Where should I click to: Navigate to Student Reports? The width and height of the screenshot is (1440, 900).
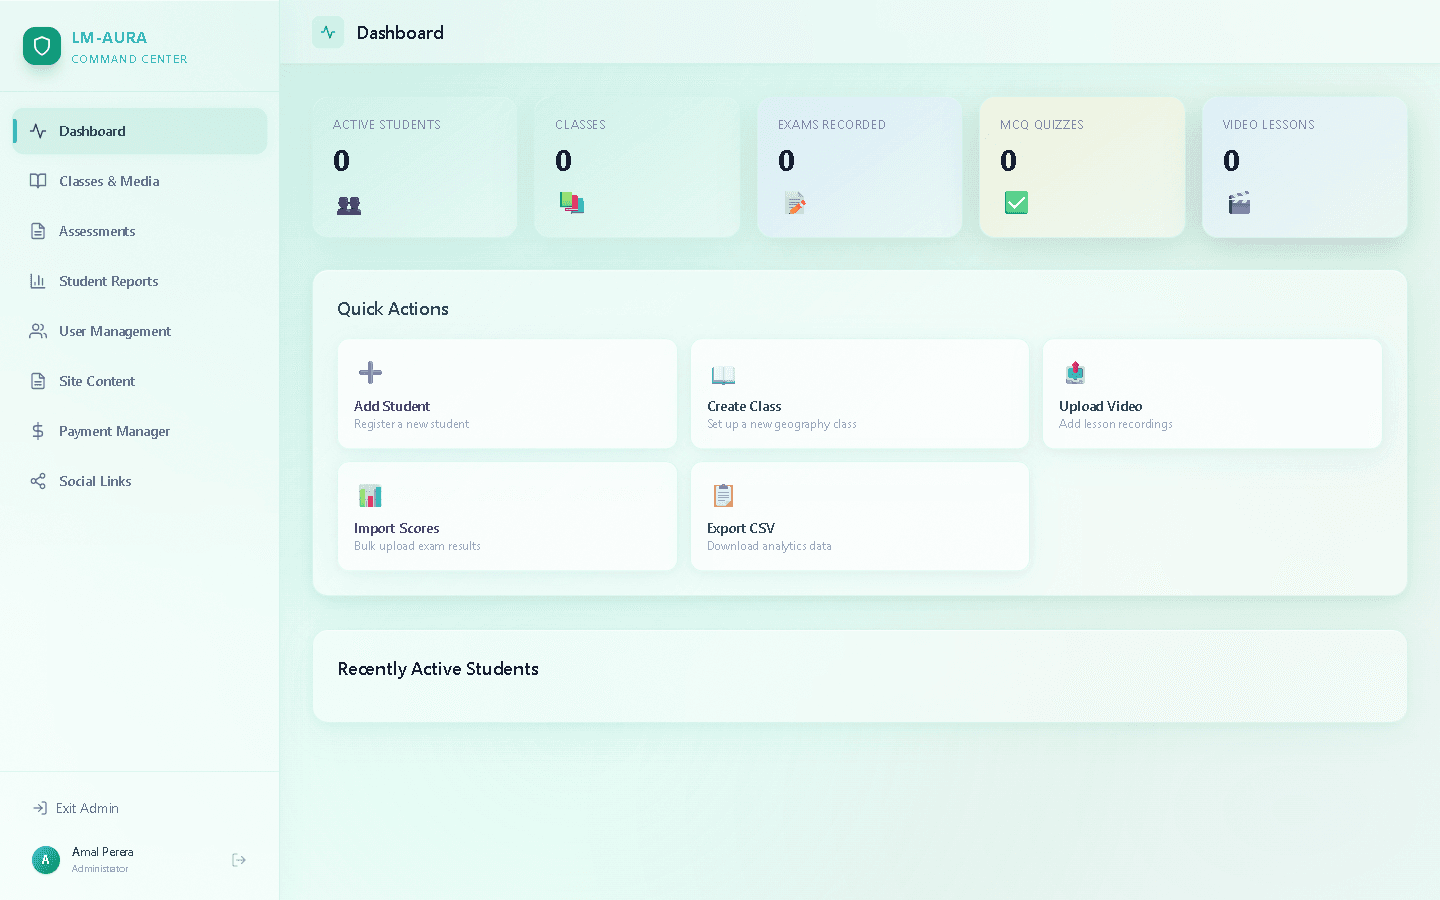point(140,281)
